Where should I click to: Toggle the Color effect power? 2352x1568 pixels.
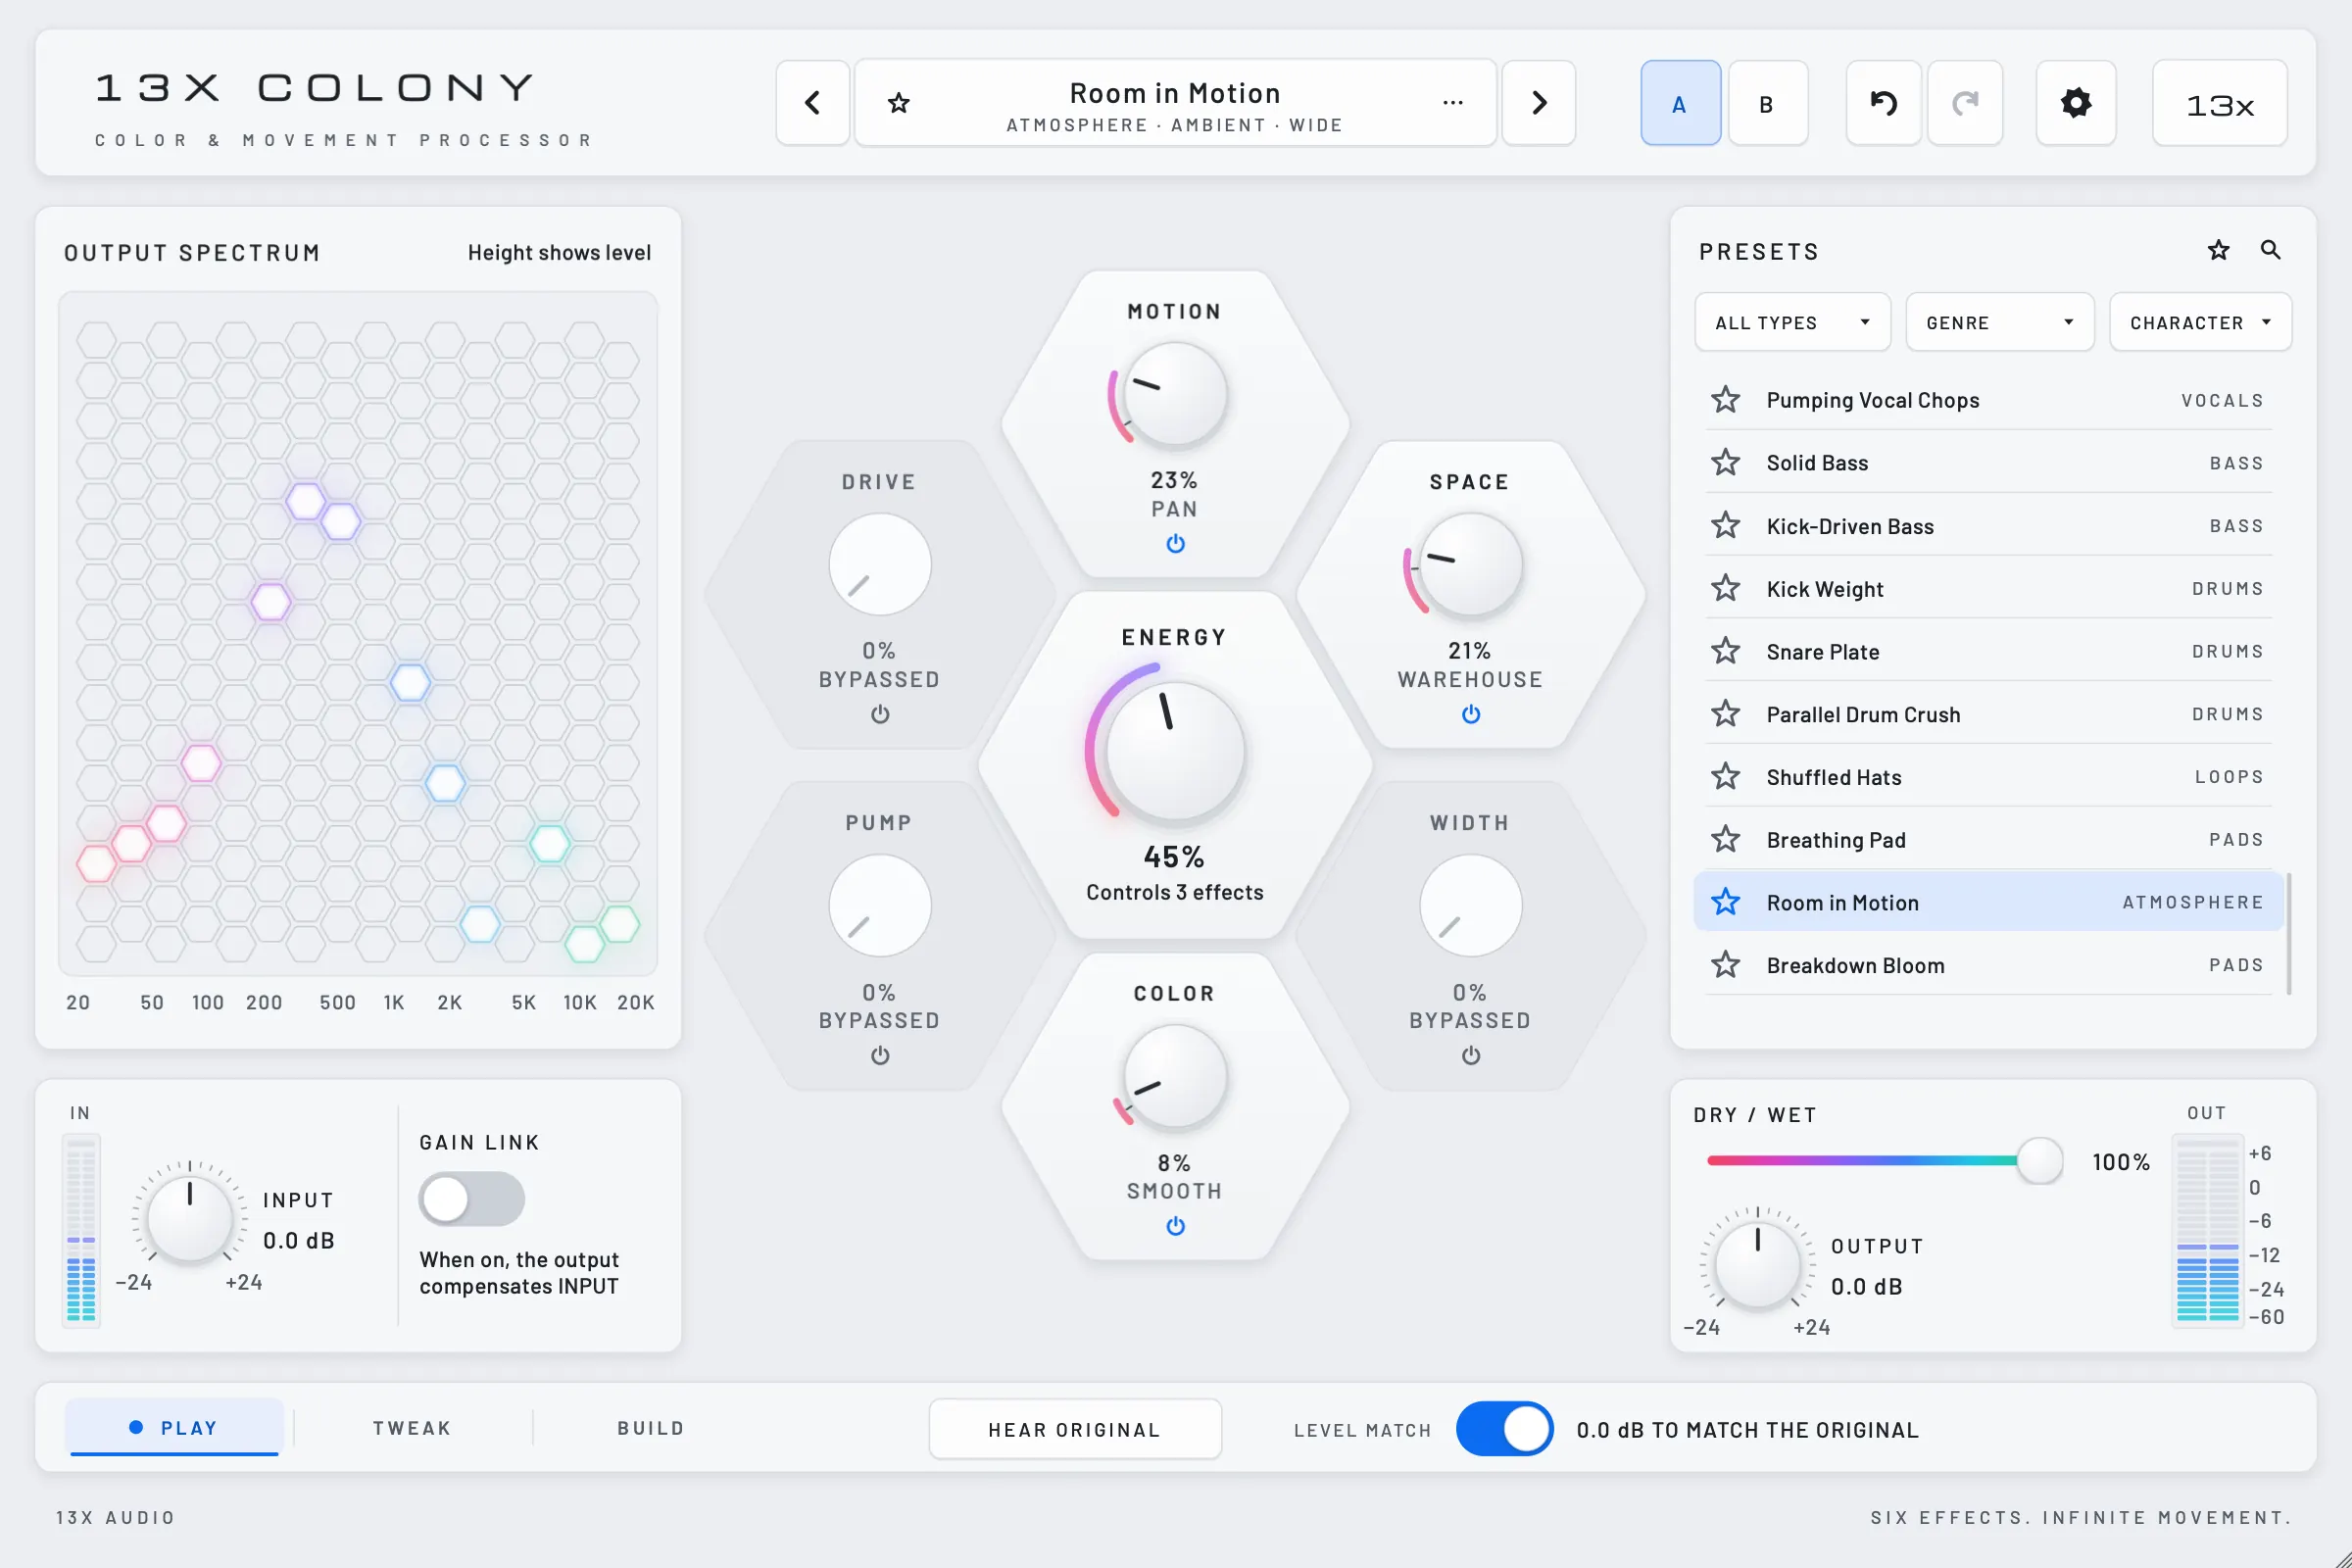click(1175, 1226)
